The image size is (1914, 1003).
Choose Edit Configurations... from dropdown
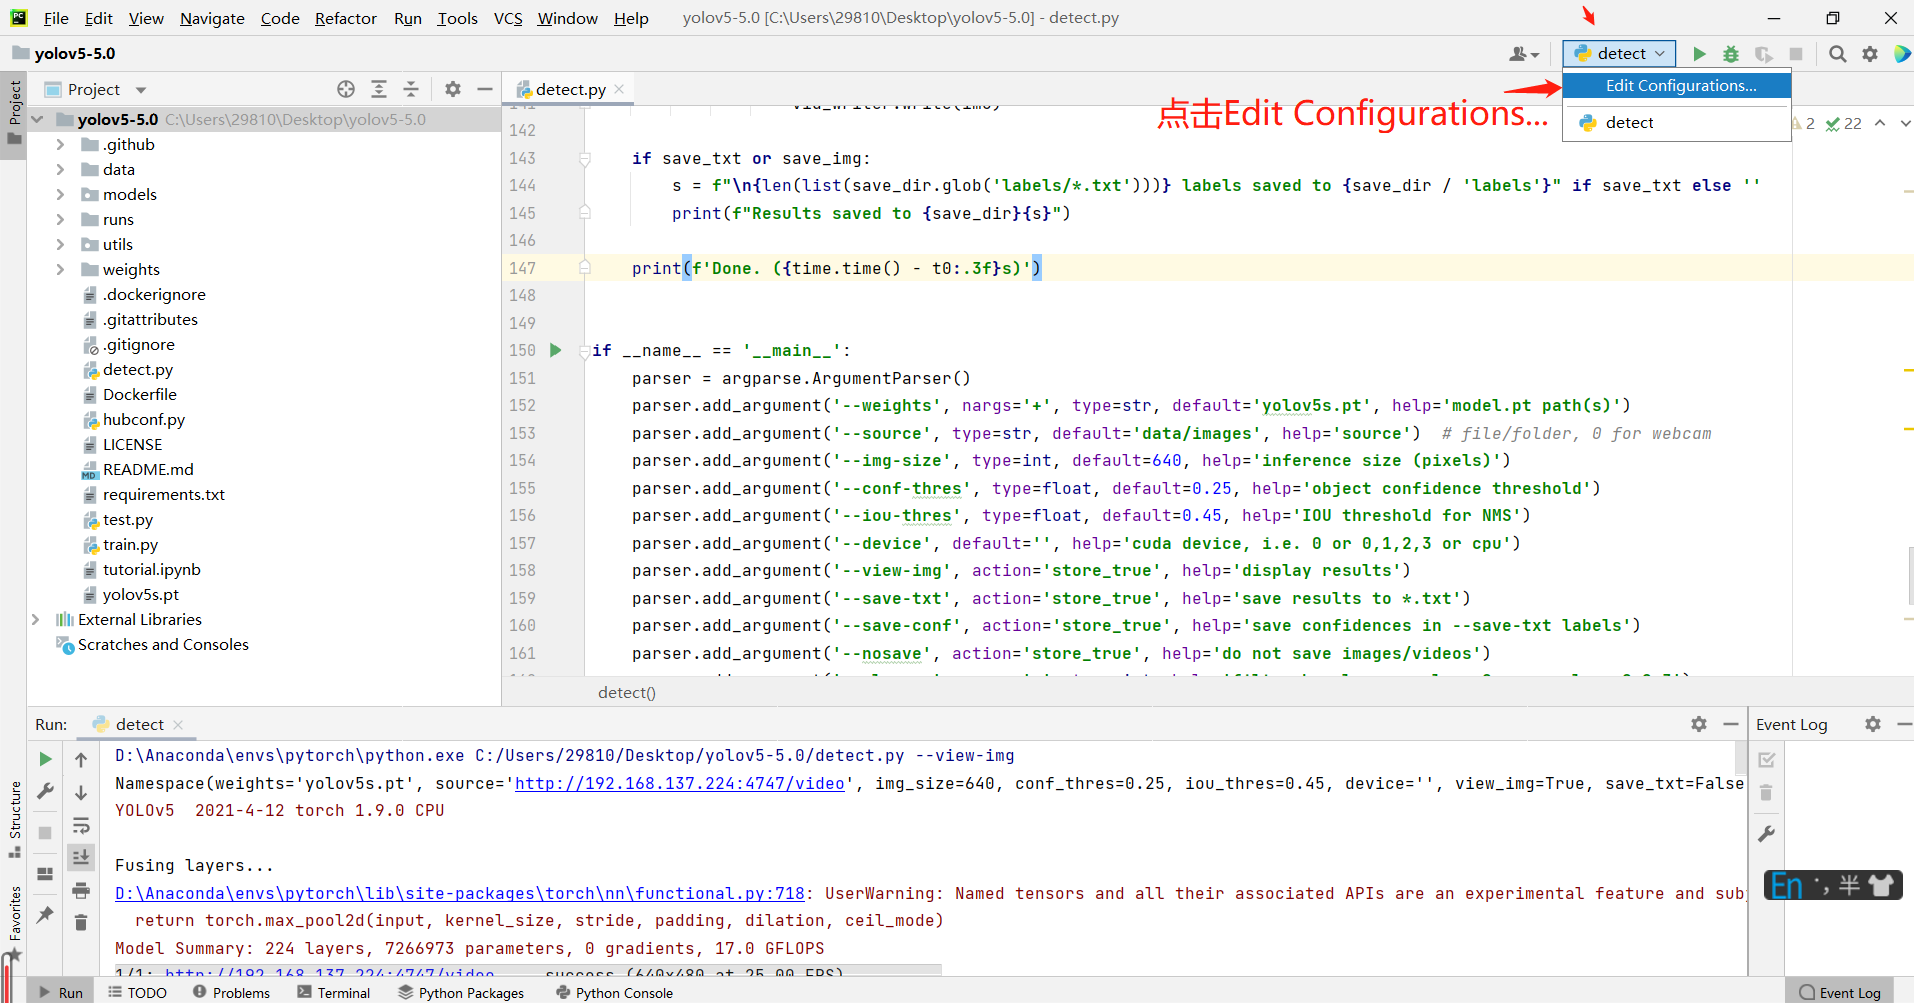[x=1677, y=86]
